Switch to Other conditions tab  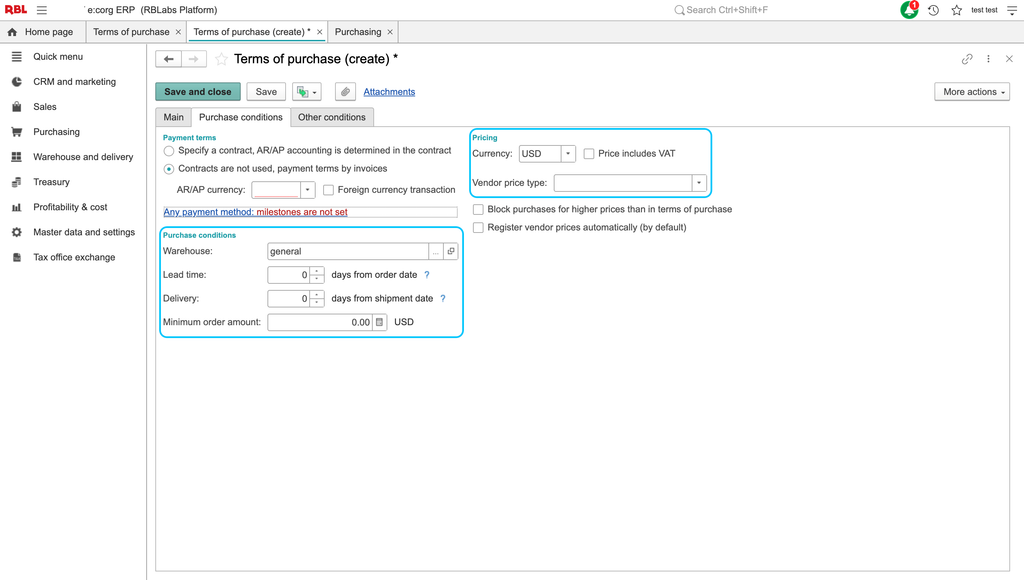[332, 117]
